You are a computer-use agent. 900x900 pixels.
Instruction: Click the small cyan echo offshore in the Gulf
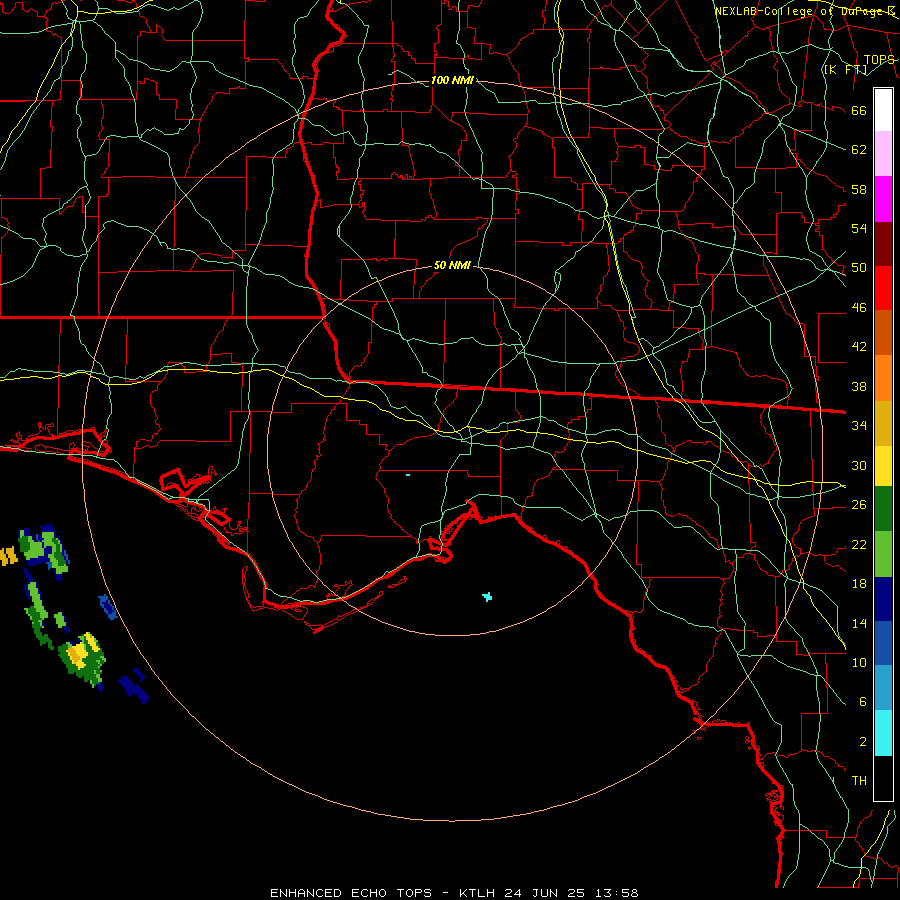point(487,597)
